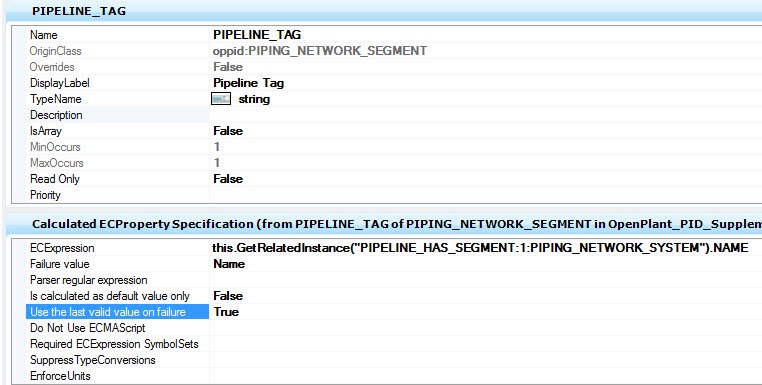Click the Name failure value field
This screenshot has width=762, height=385.
(229, 264)
